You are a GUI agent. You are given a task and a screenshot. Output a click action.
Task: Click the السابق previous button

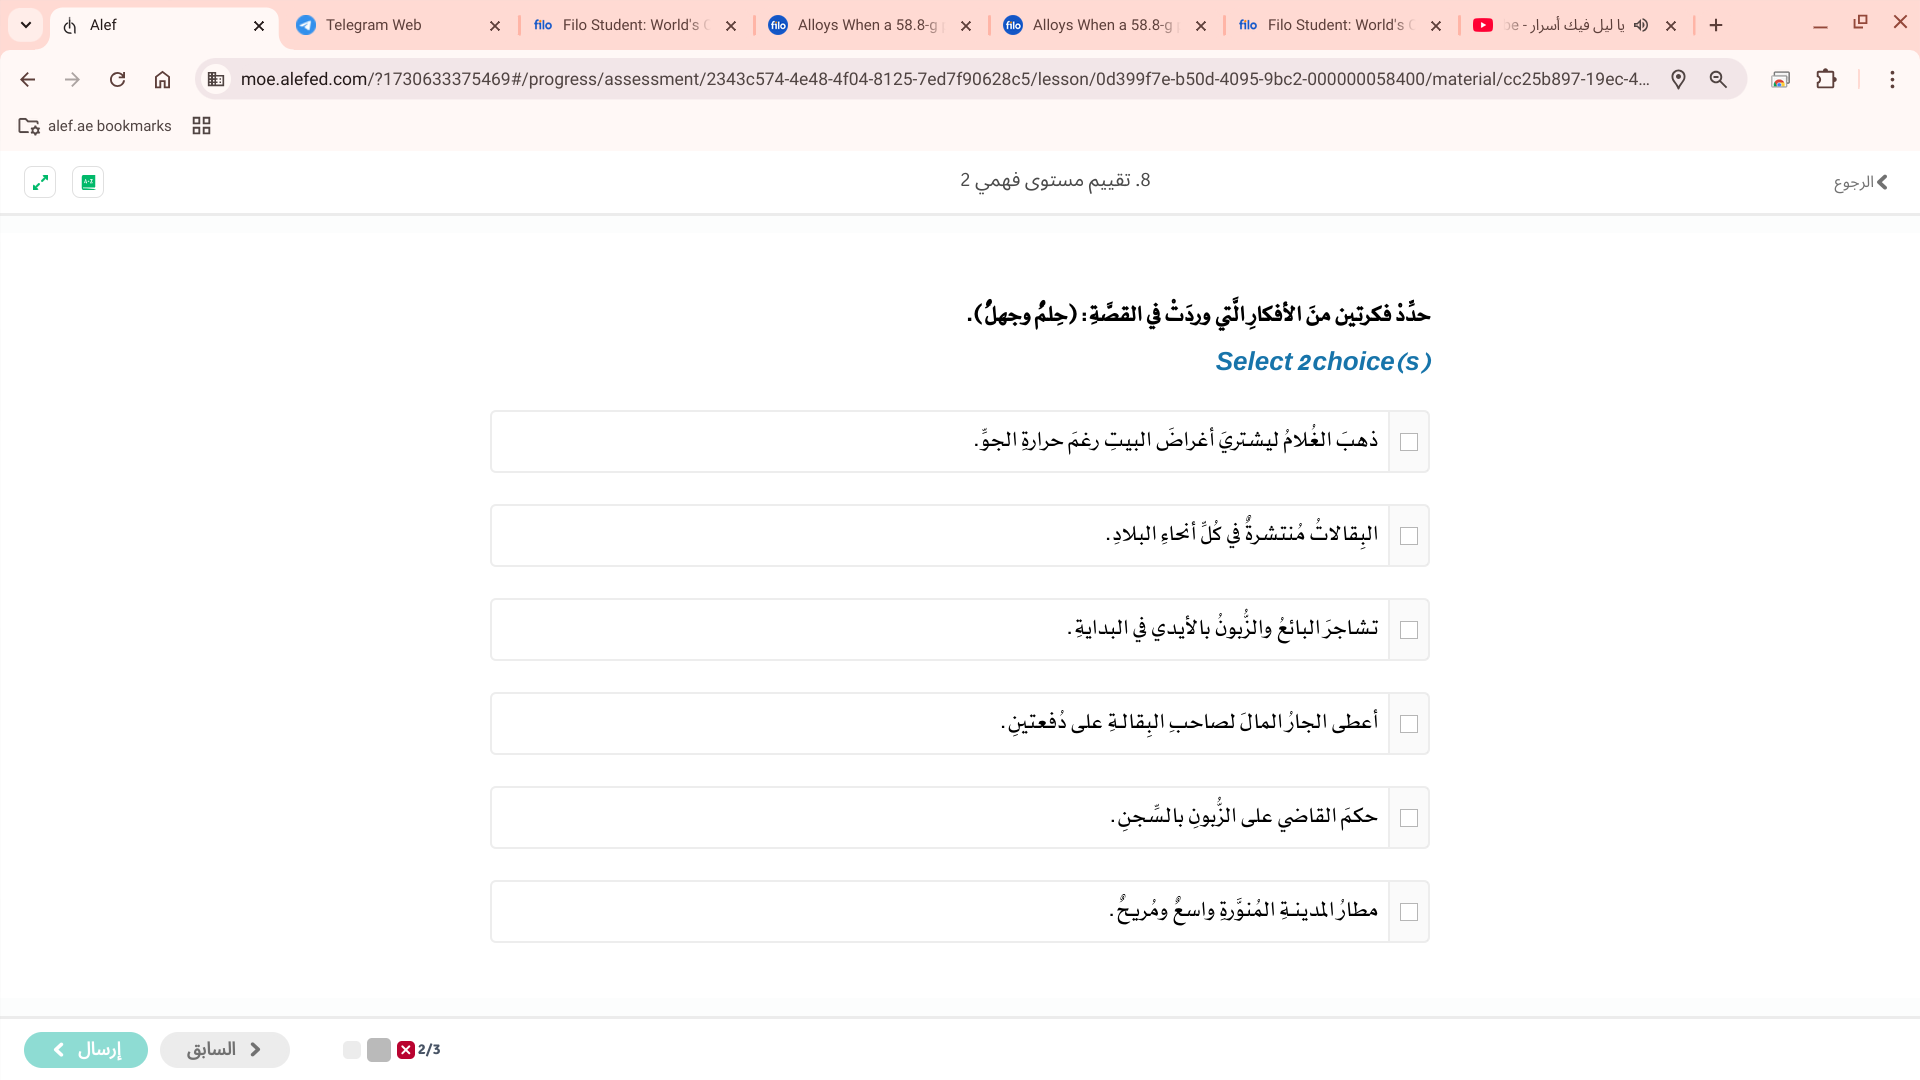coord(225,1049)
